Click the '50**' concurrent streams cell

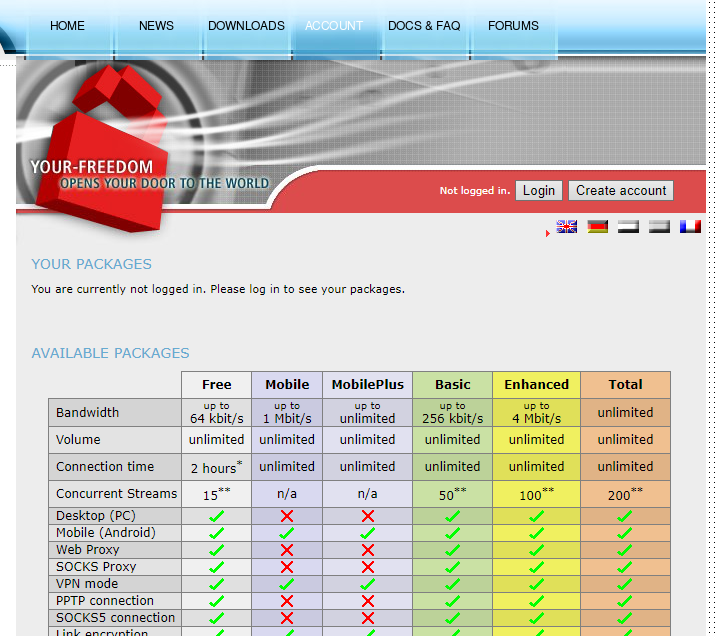[453, 494]
